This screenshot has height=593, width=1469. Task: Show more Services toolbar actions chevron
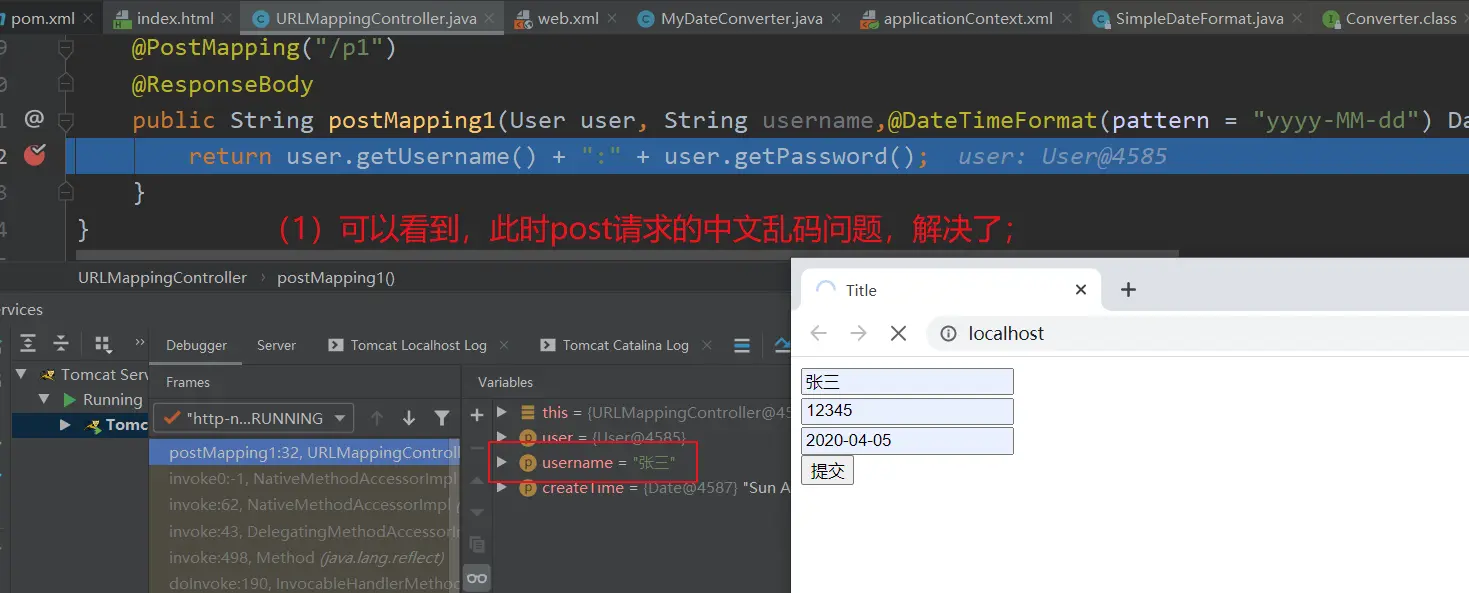[139, 343]
